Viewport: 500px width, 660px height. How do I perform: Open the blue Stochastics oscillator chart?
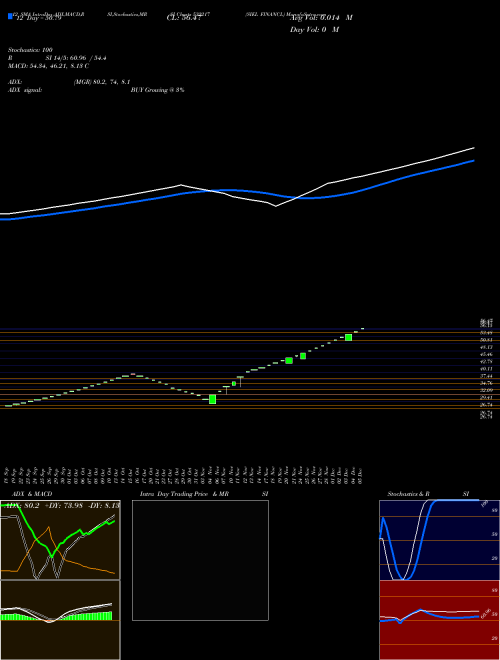(439, 540)
